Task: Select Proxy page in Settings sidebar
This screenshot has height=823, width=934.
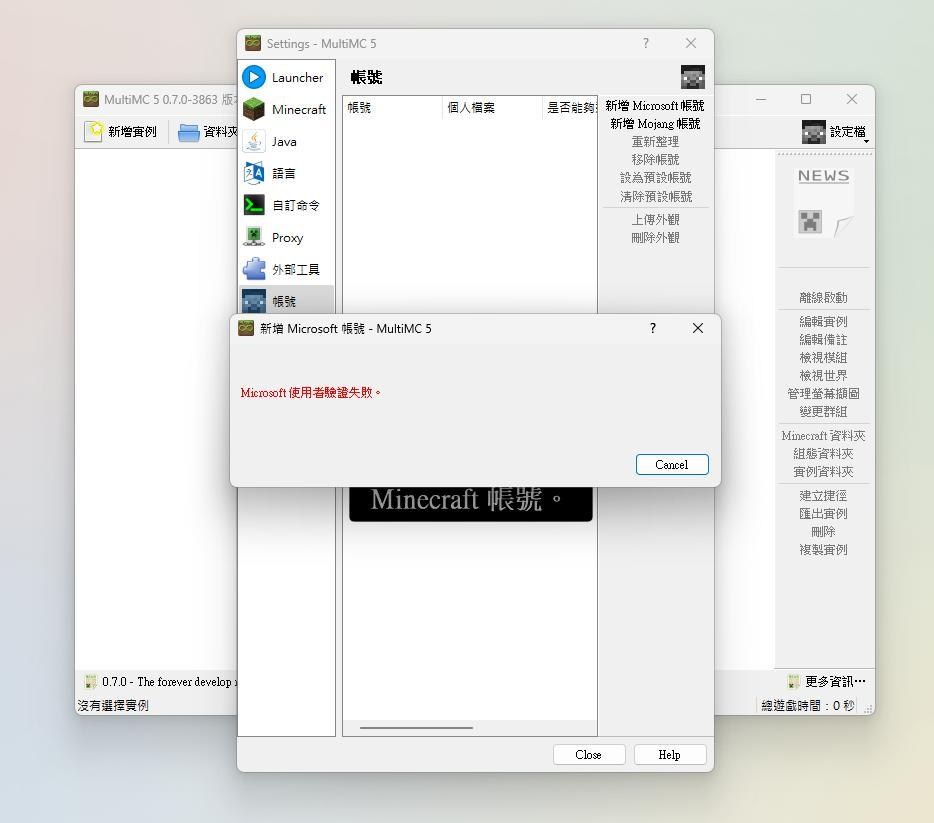Action: (x=287, y=238)
